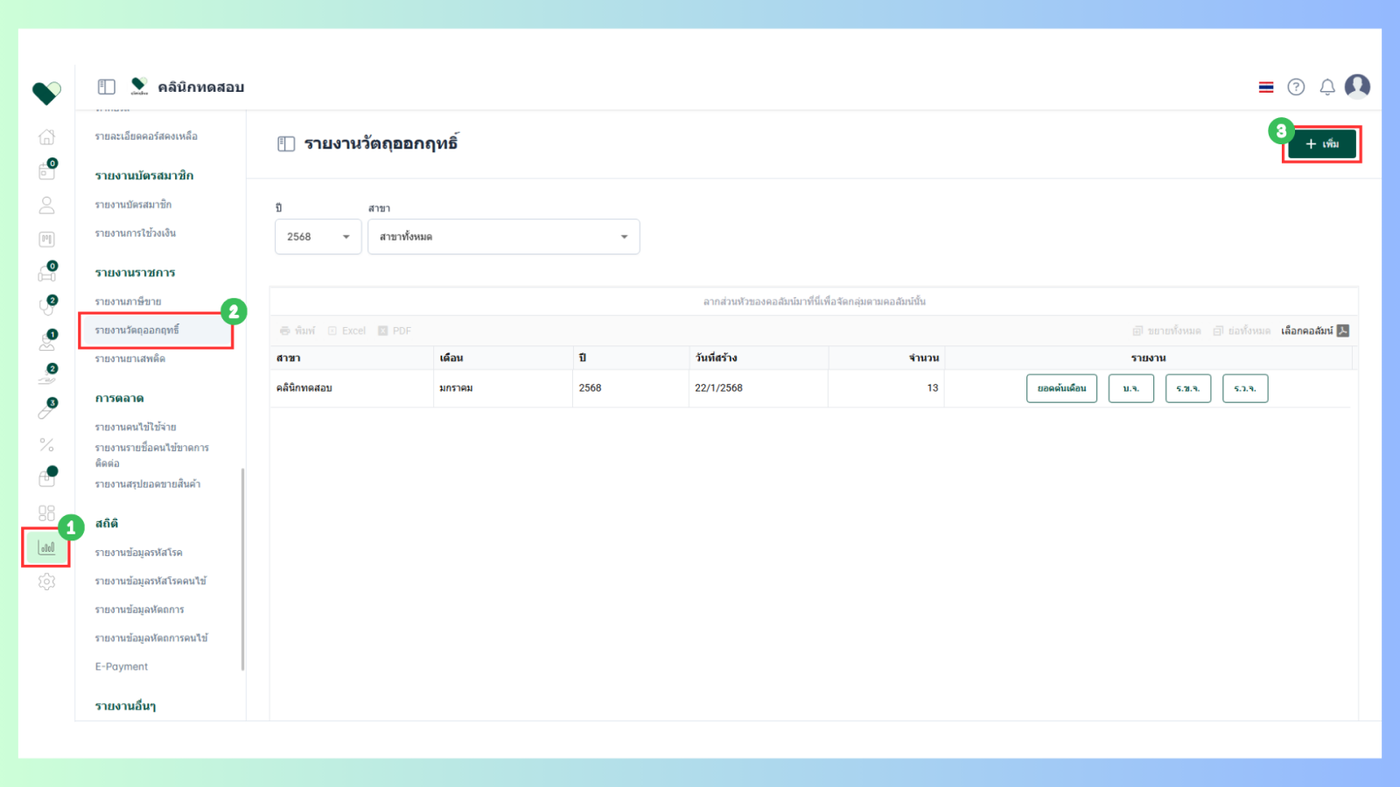Open the ปี year dropdown

click(x=318, y=237)
